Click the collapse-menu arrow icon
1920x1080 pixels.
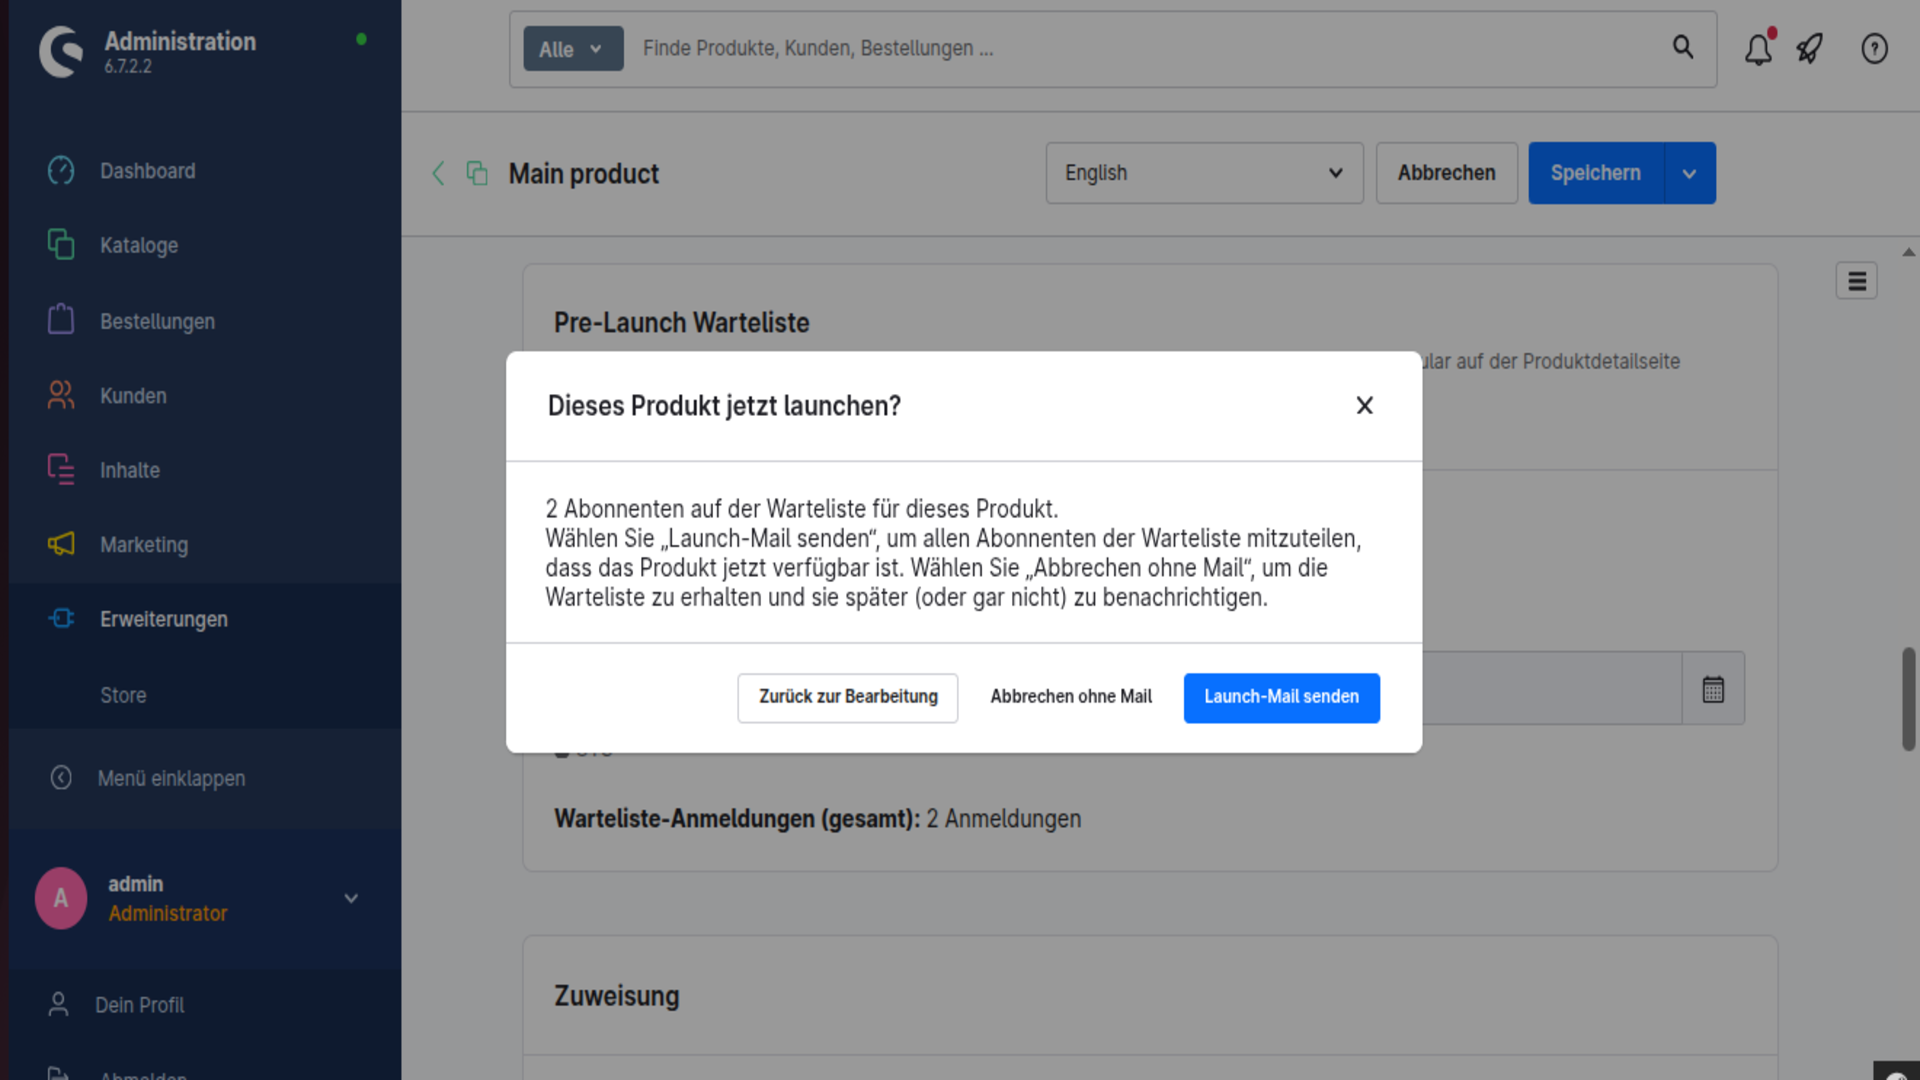61,778
